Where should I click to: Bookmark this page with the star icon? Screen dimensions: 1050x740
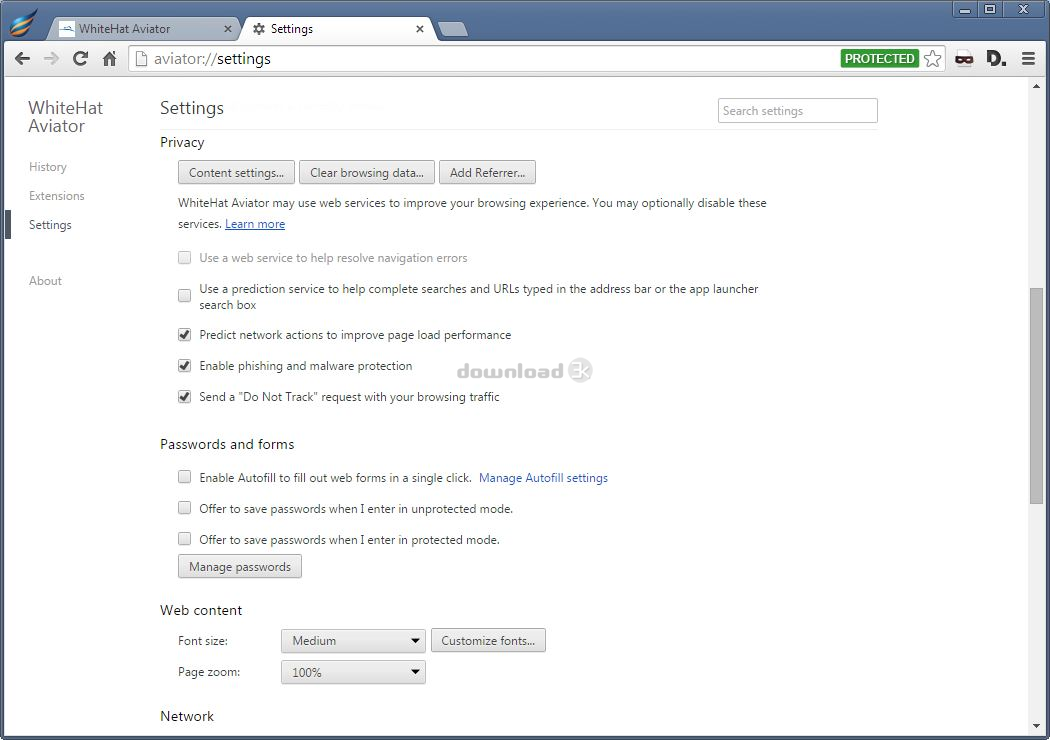(x=932, y=59)
